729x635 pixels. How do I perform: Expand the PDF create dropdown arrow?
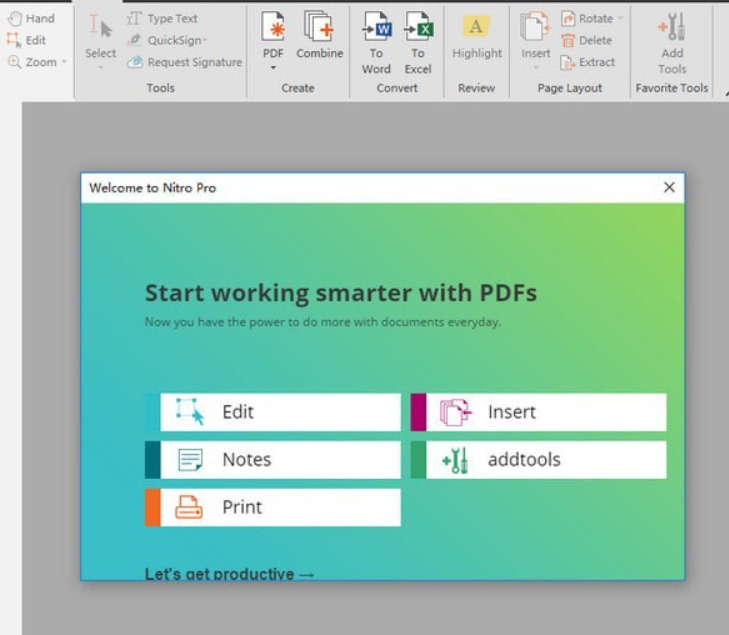273,68
